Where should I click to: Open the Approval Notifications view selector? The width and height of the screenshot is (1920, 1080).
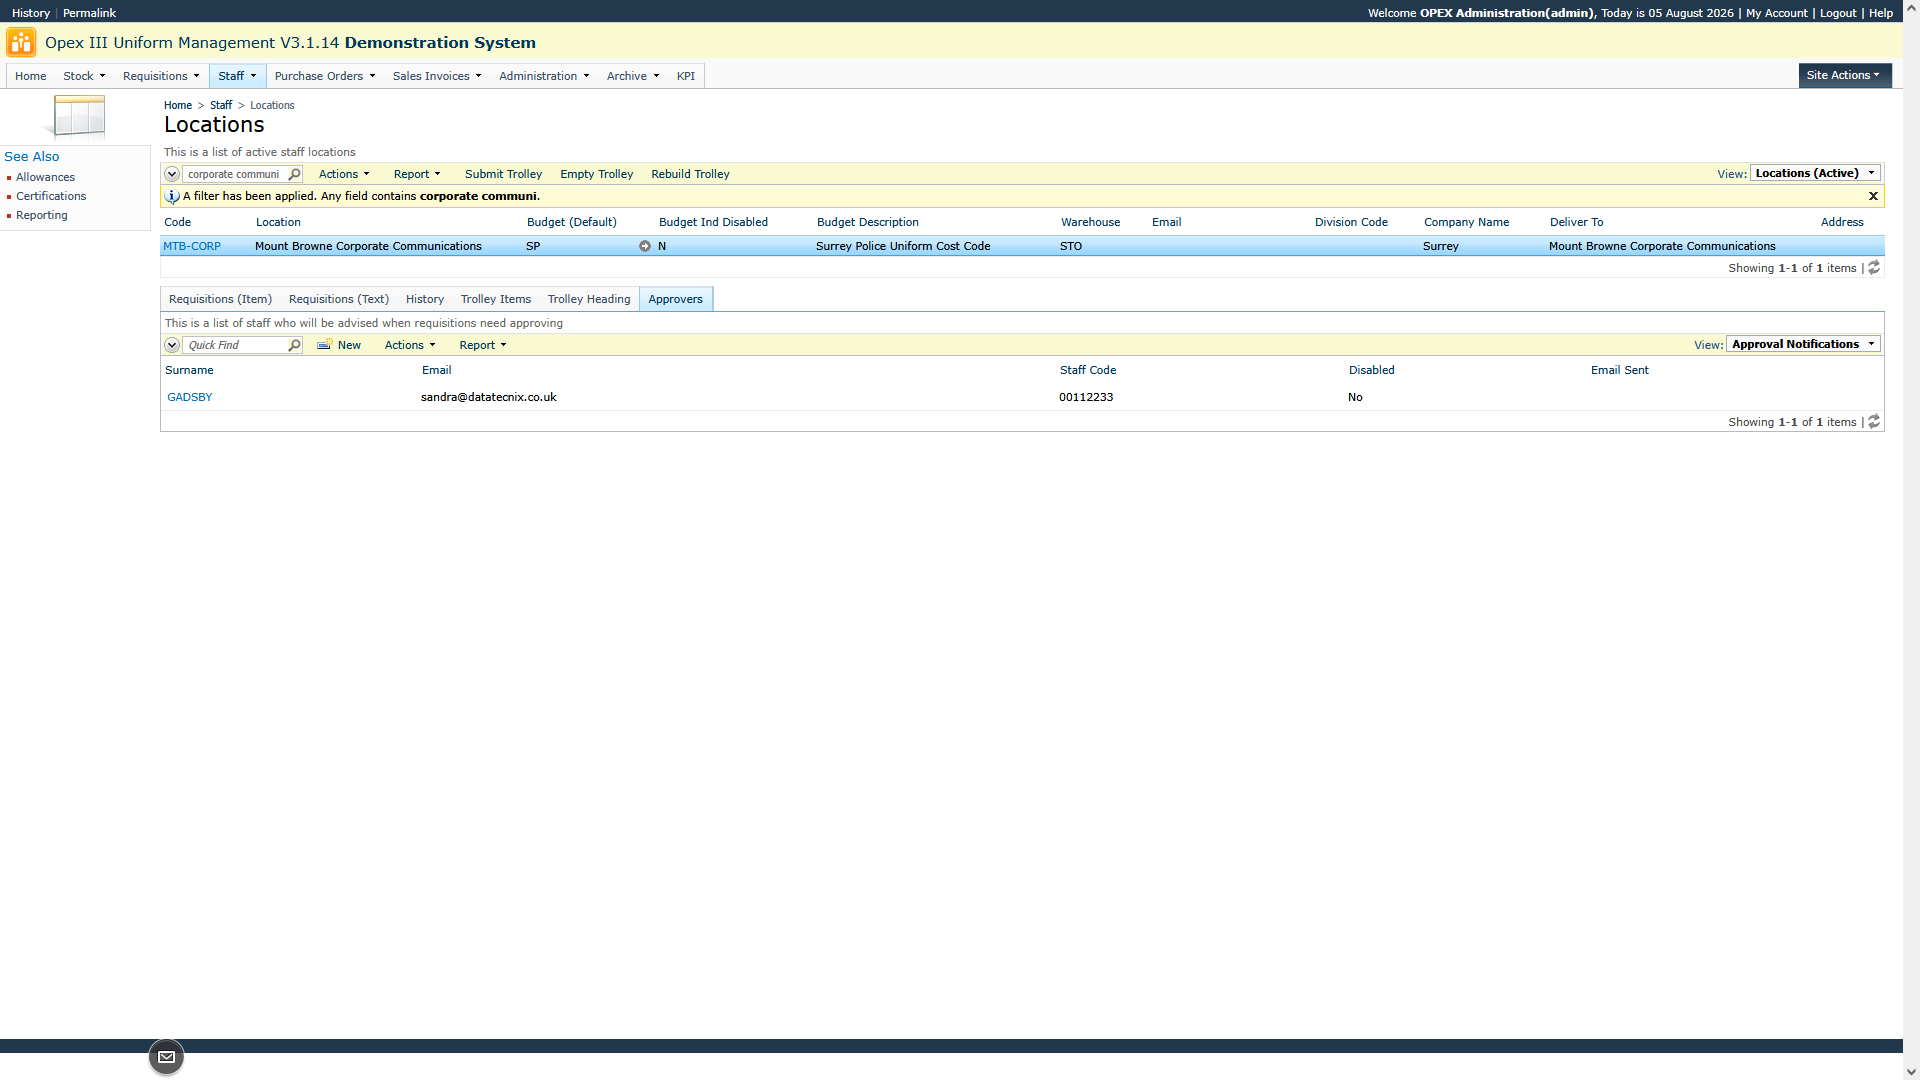click(x=1803, y=344)
